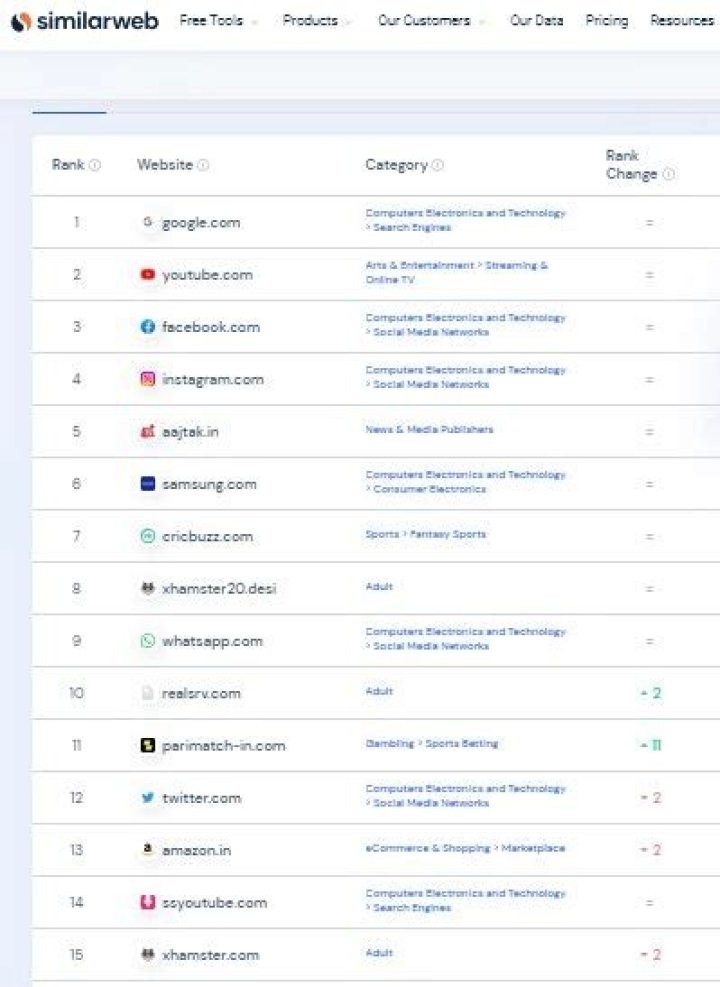Open the Resources menu item
Image resolution: width=720 pixels, height=987 pixels.
point(682,21)
